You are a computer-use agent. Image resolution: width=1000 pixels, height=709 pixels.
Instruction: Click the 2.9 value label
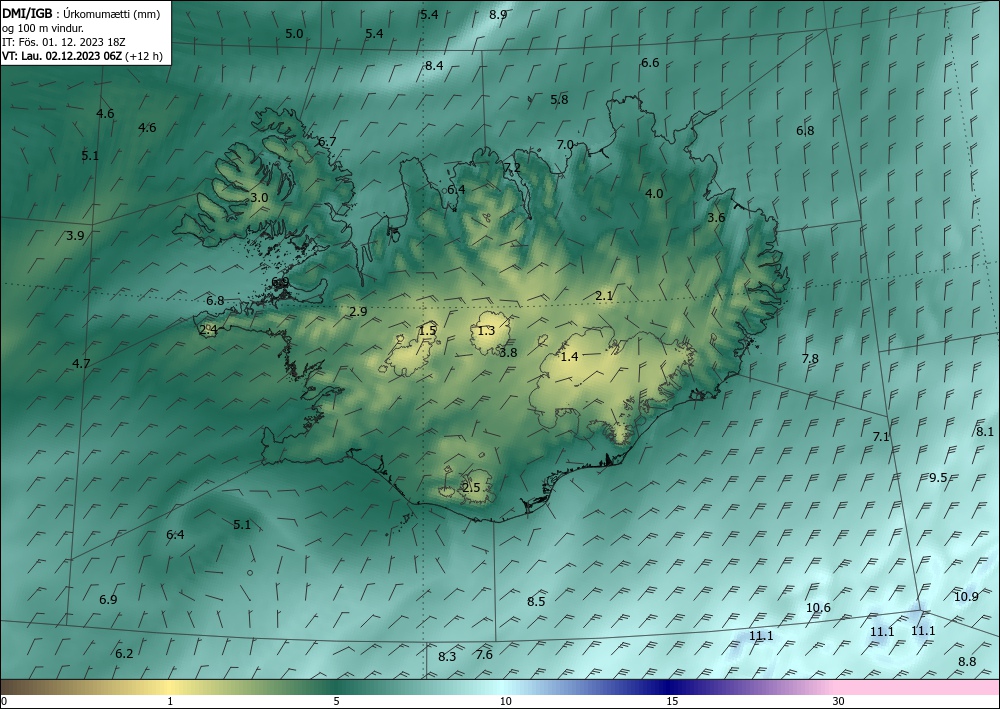358,311
